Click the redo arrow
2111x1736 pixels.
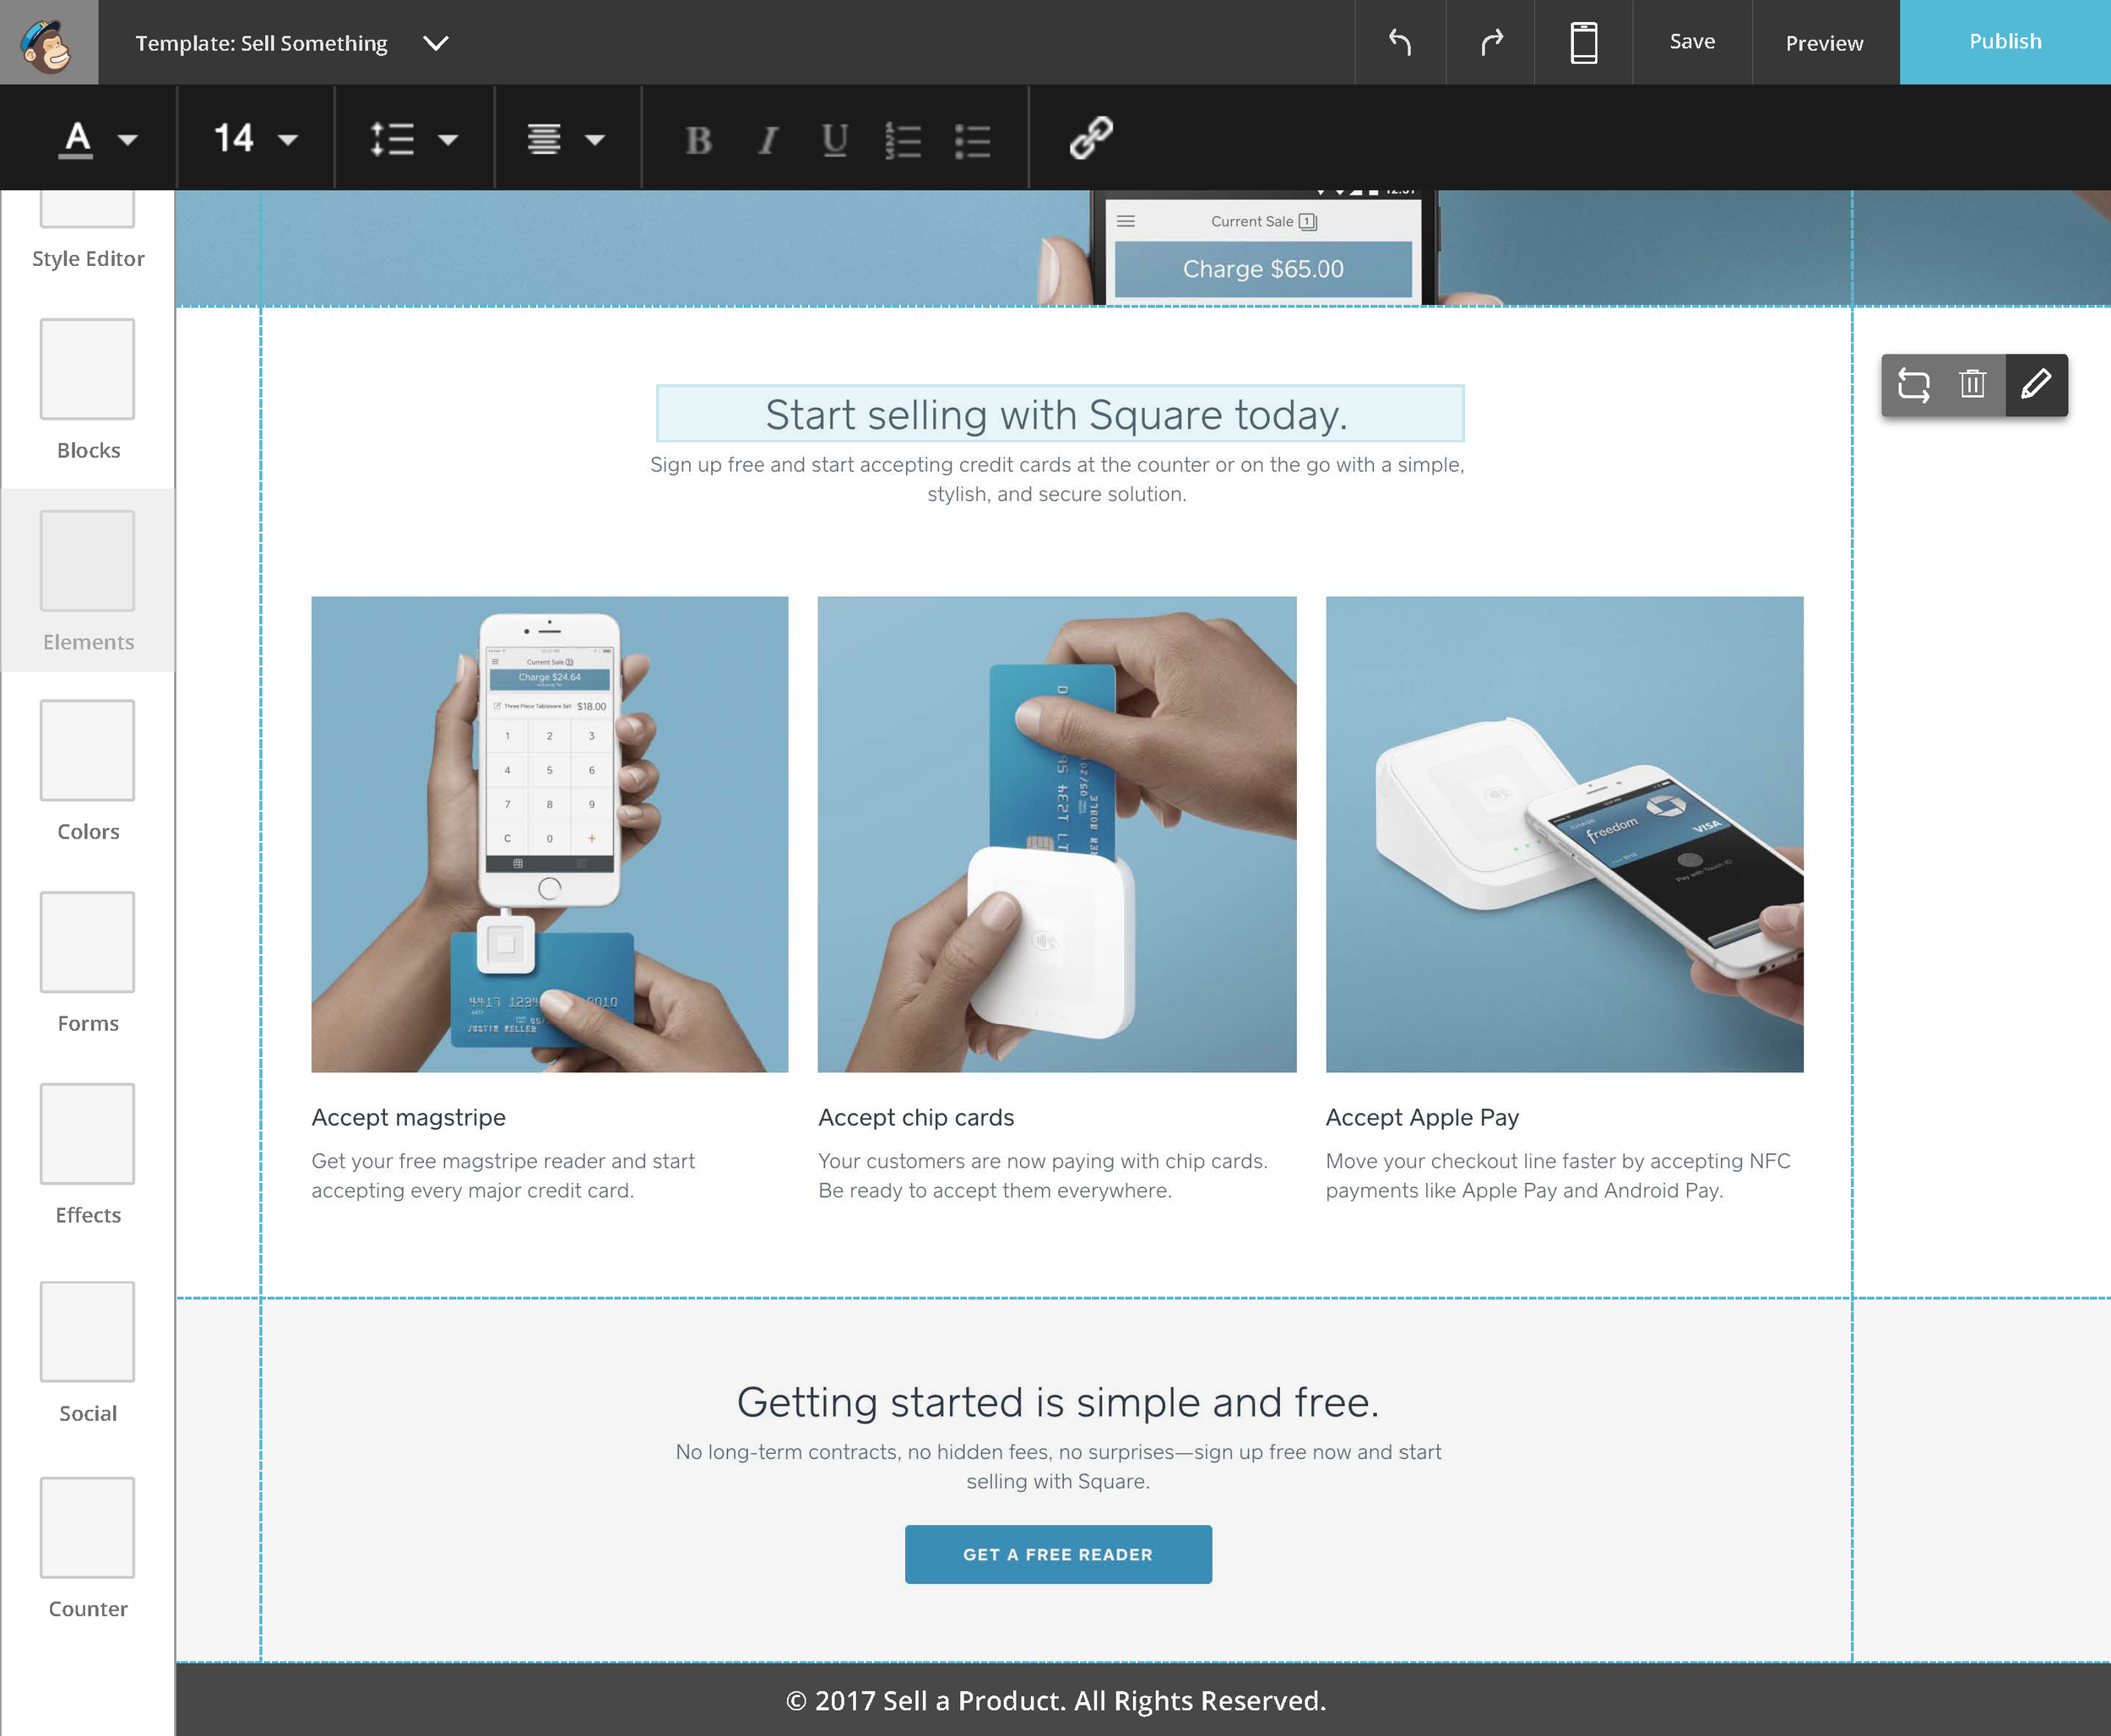1491,42
